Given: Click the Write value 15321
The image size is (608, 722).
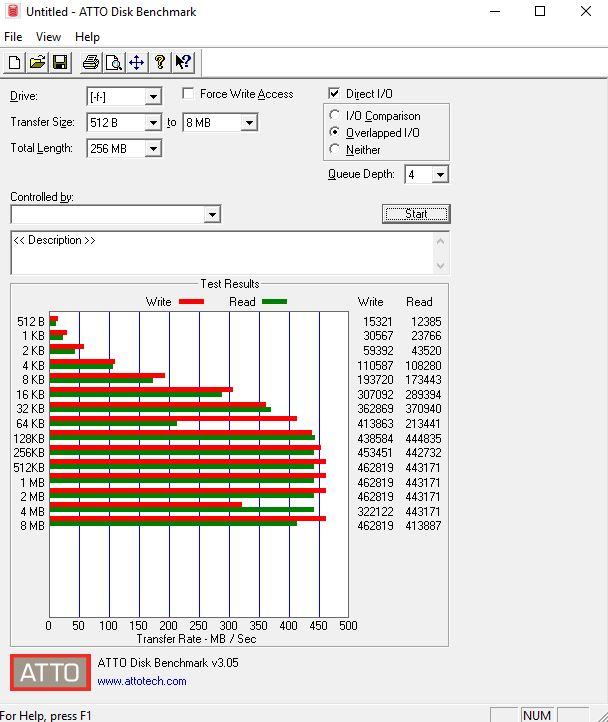Looking at the screenshot, I should pyautogui.click(x=378, y=321).
